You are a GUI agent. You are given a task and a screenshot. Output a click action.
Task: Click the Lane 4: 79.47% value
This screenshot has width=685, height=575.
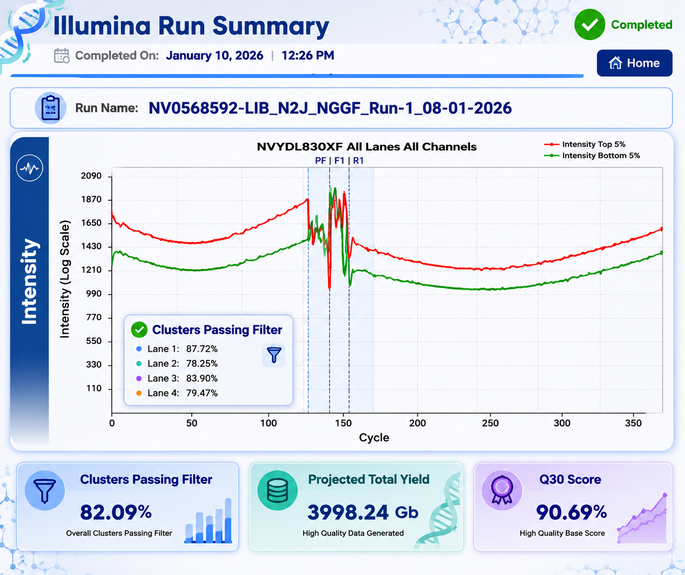click(x=202, y=393)
